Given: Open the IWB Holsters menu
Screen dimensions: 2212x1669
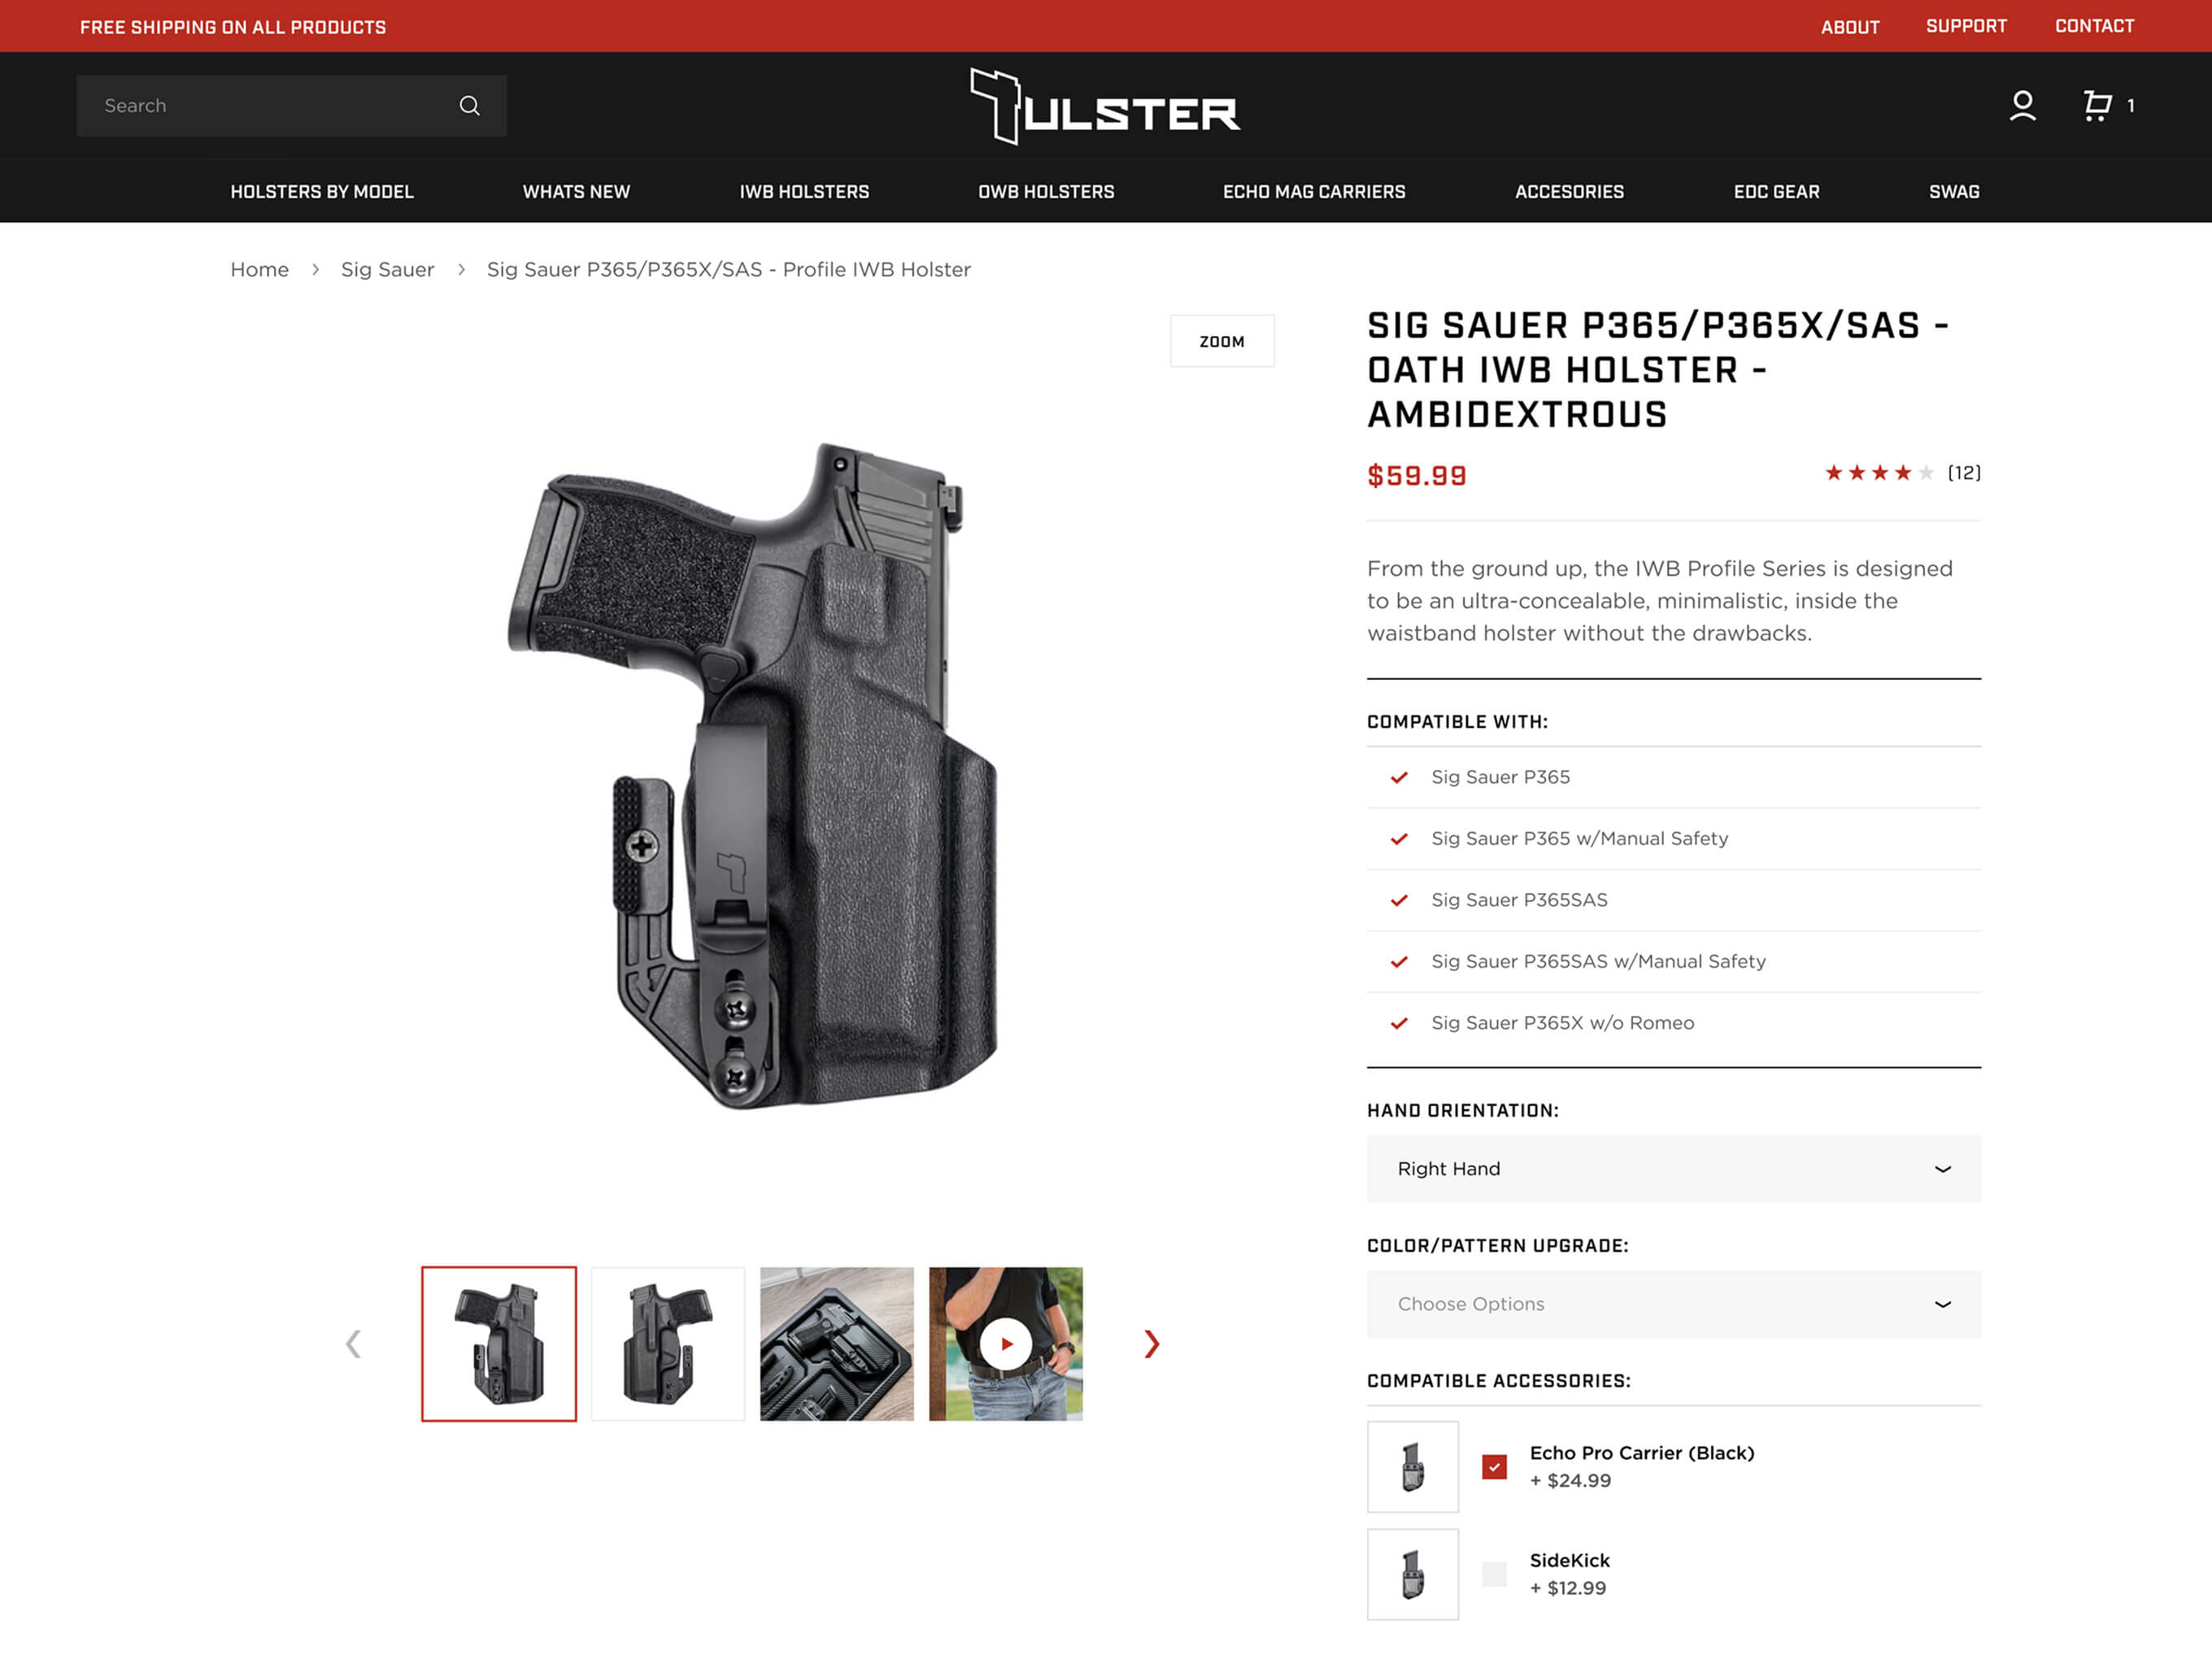Looking at the screenshot, I should tap(804, 191).
